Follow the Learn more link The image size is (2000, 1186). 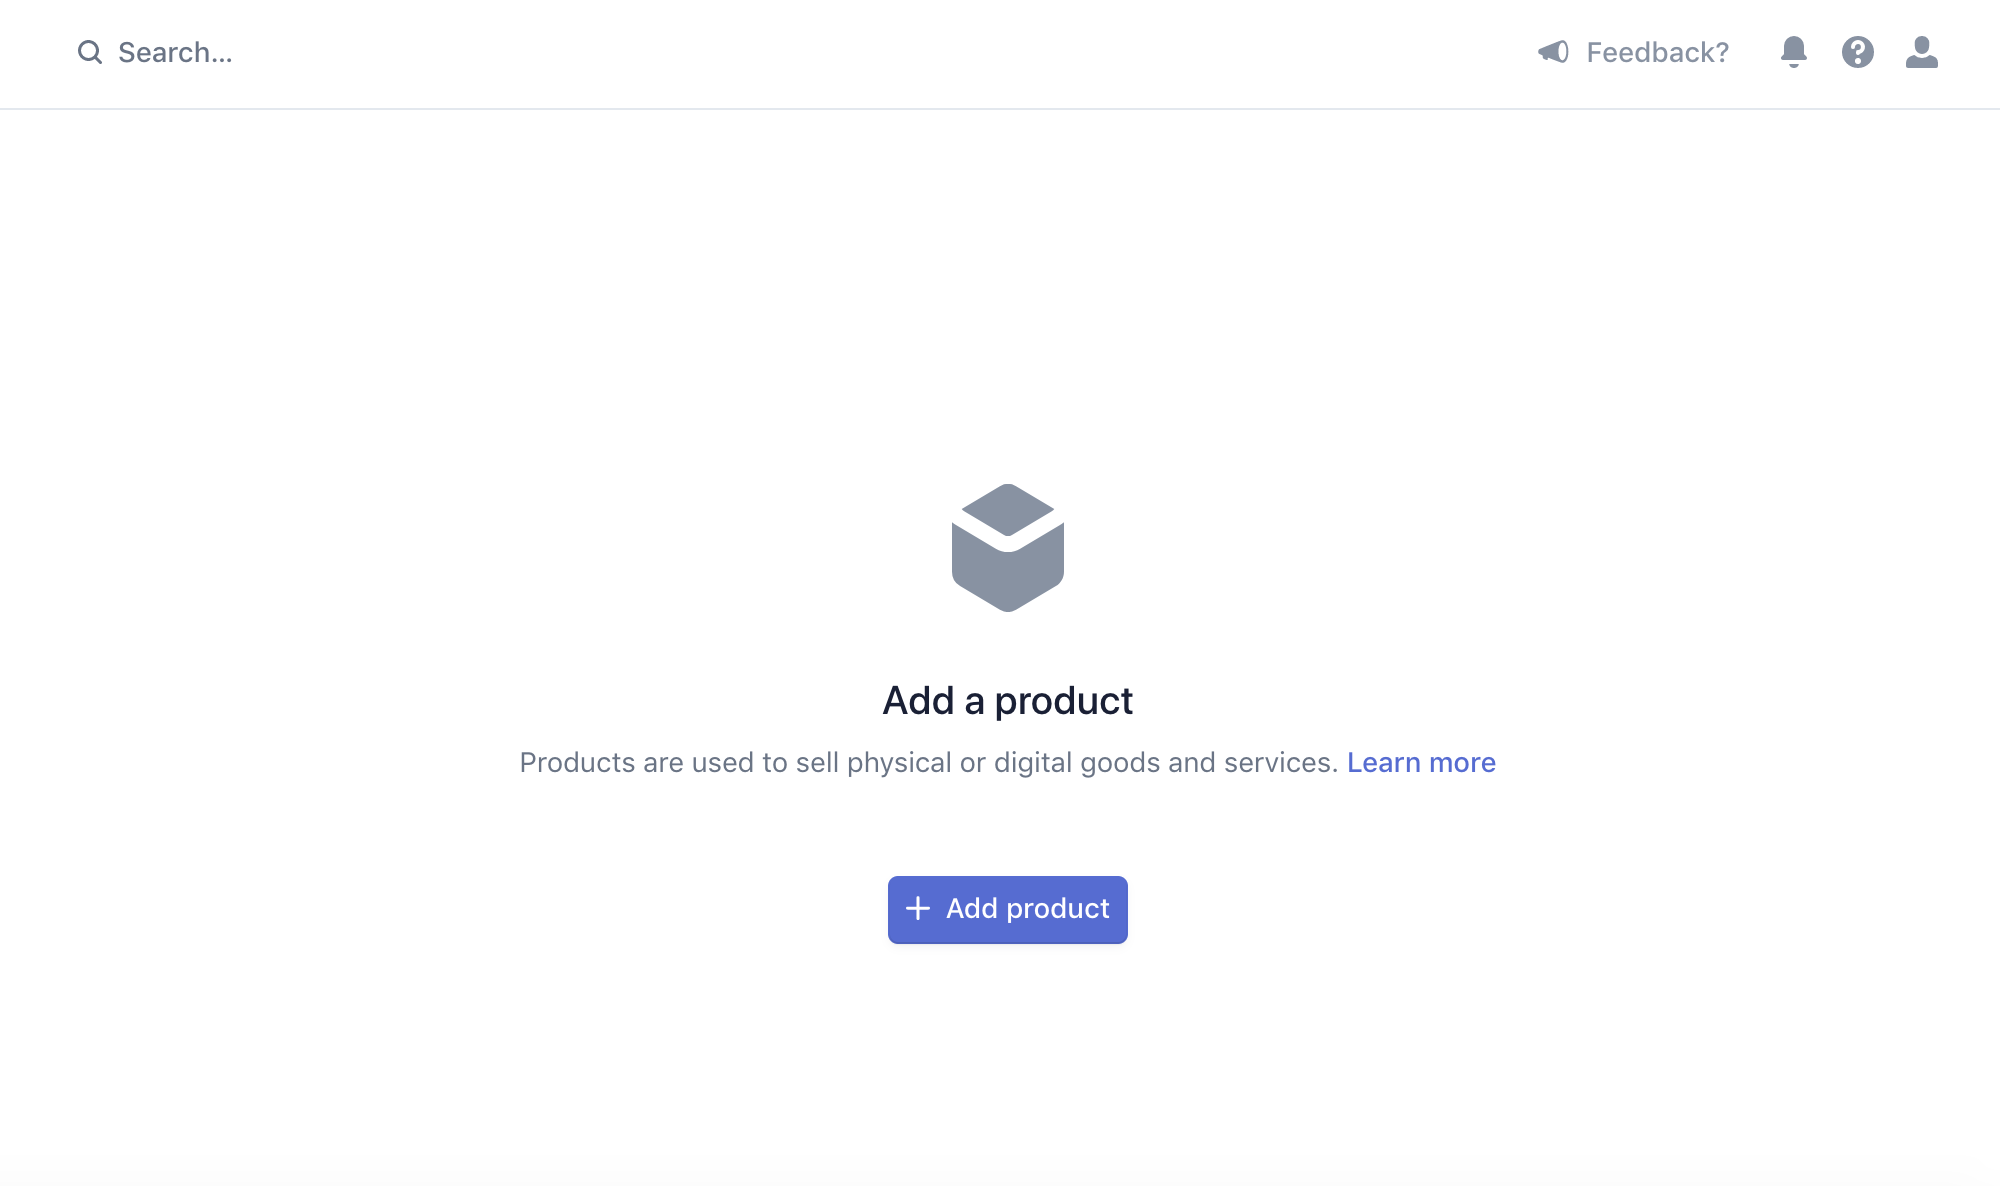click(x=1421, y=763)
